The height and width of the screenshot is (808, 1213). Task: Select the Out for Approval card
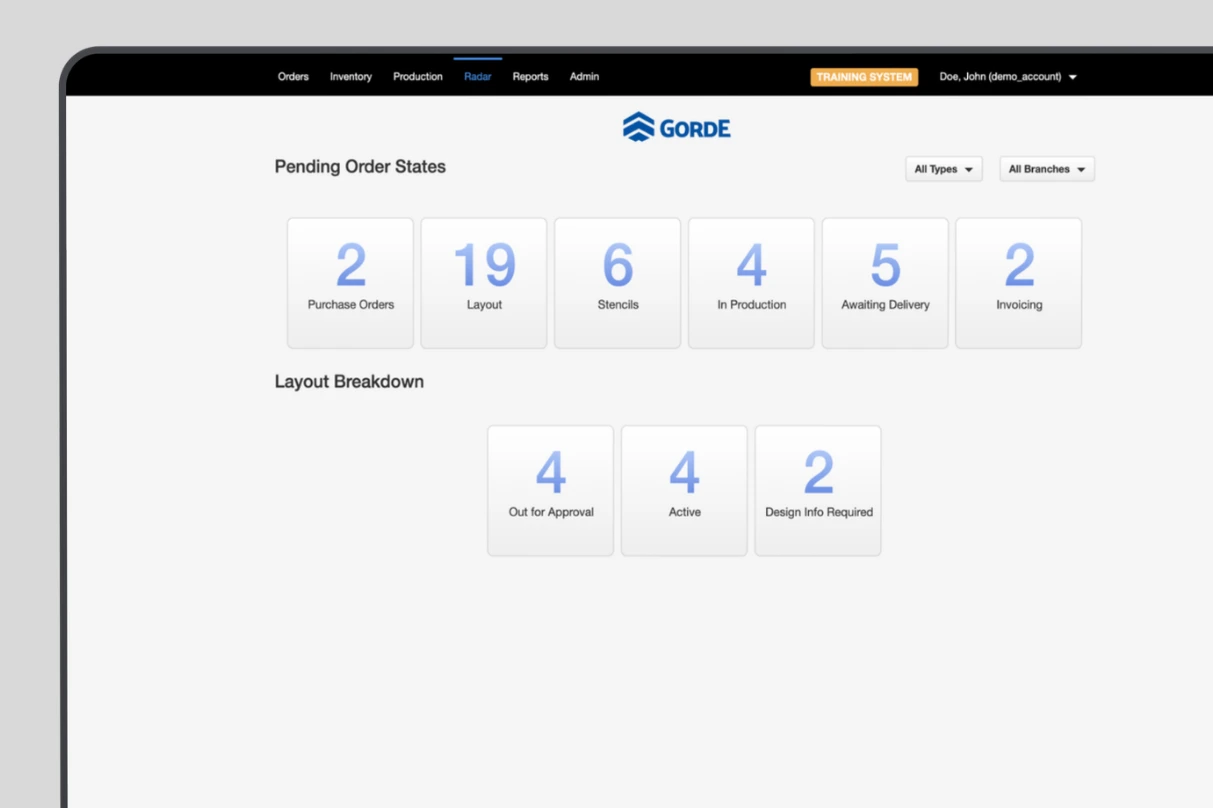[551, 491]
